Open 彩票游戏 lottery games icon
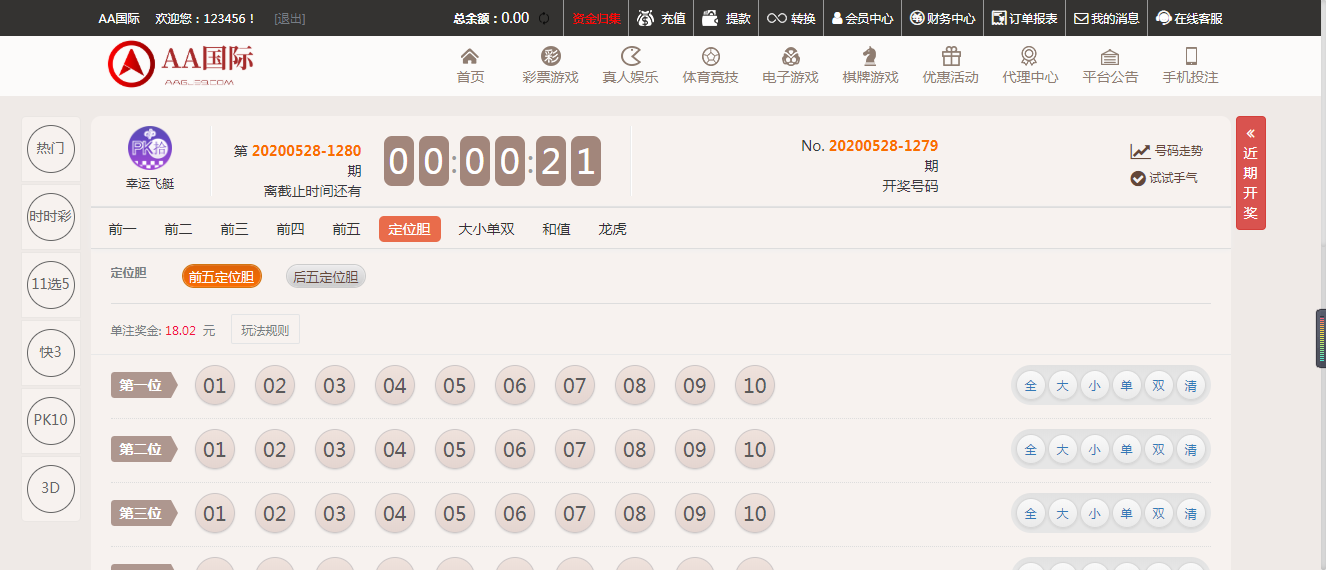This screenshot has width=1326, height=570. point(550,57)
